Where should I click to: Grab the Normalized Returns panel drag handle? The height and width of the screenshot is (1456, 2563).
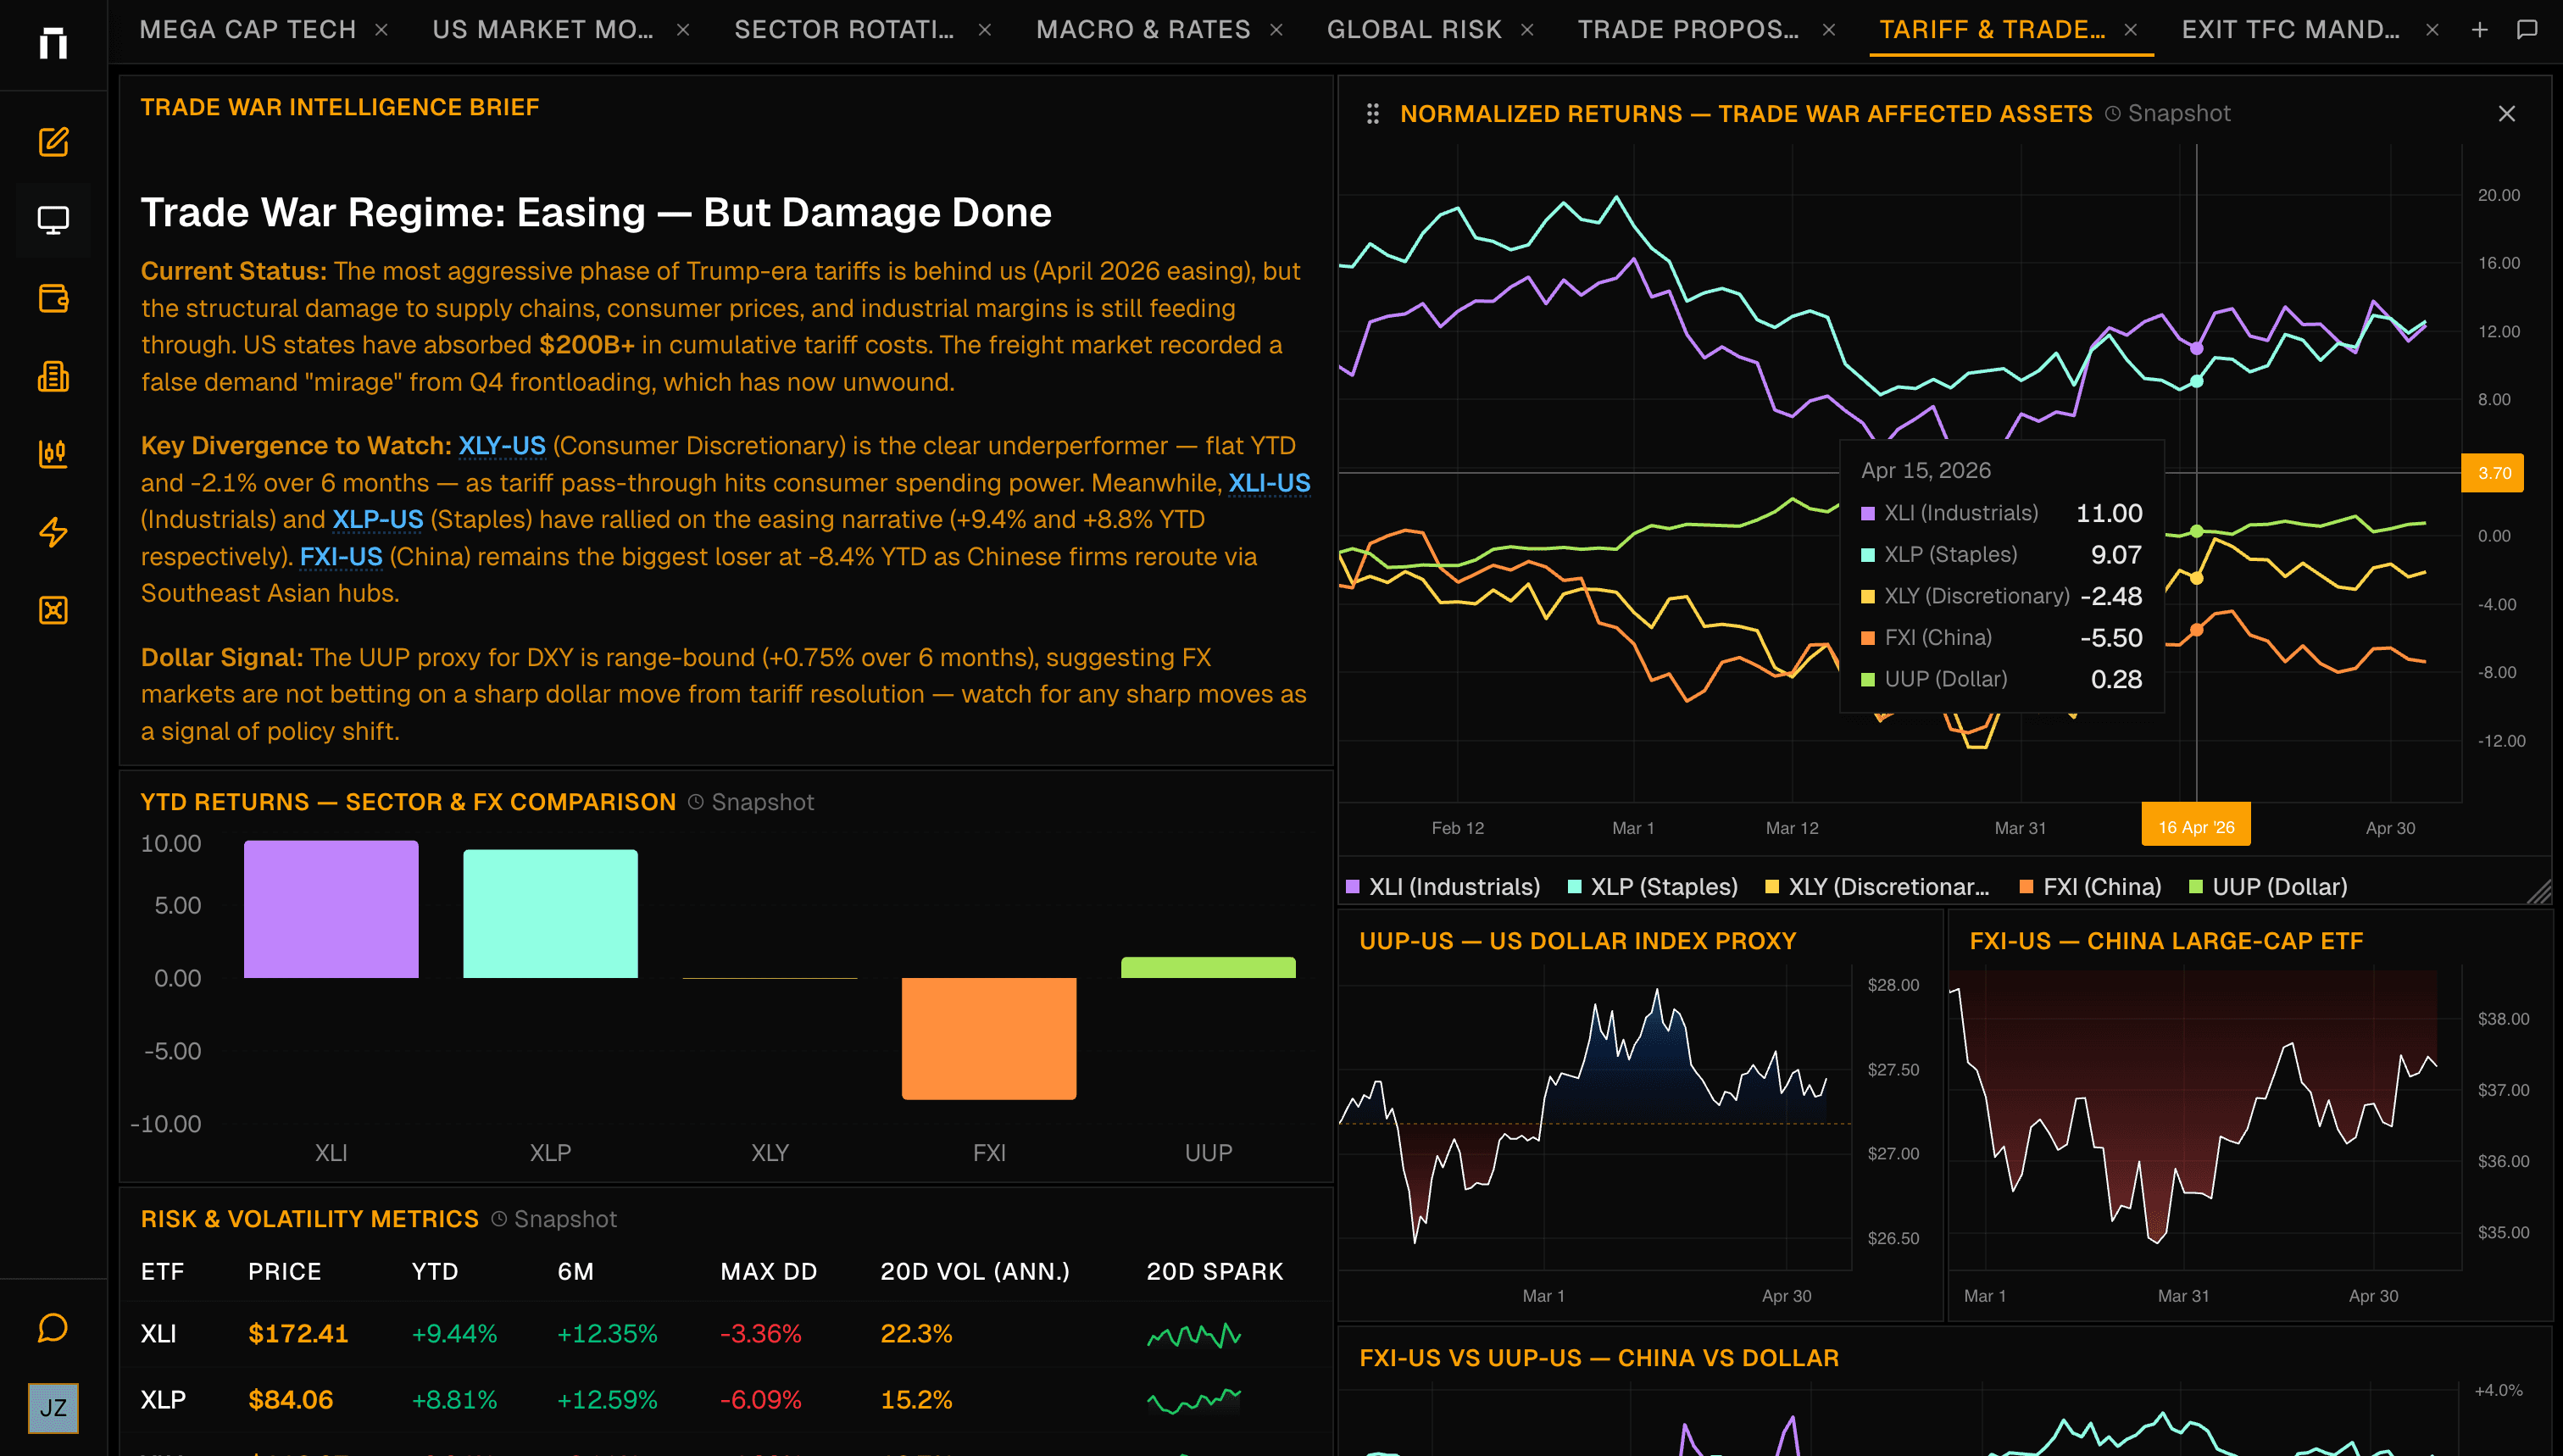(1373, 114)
